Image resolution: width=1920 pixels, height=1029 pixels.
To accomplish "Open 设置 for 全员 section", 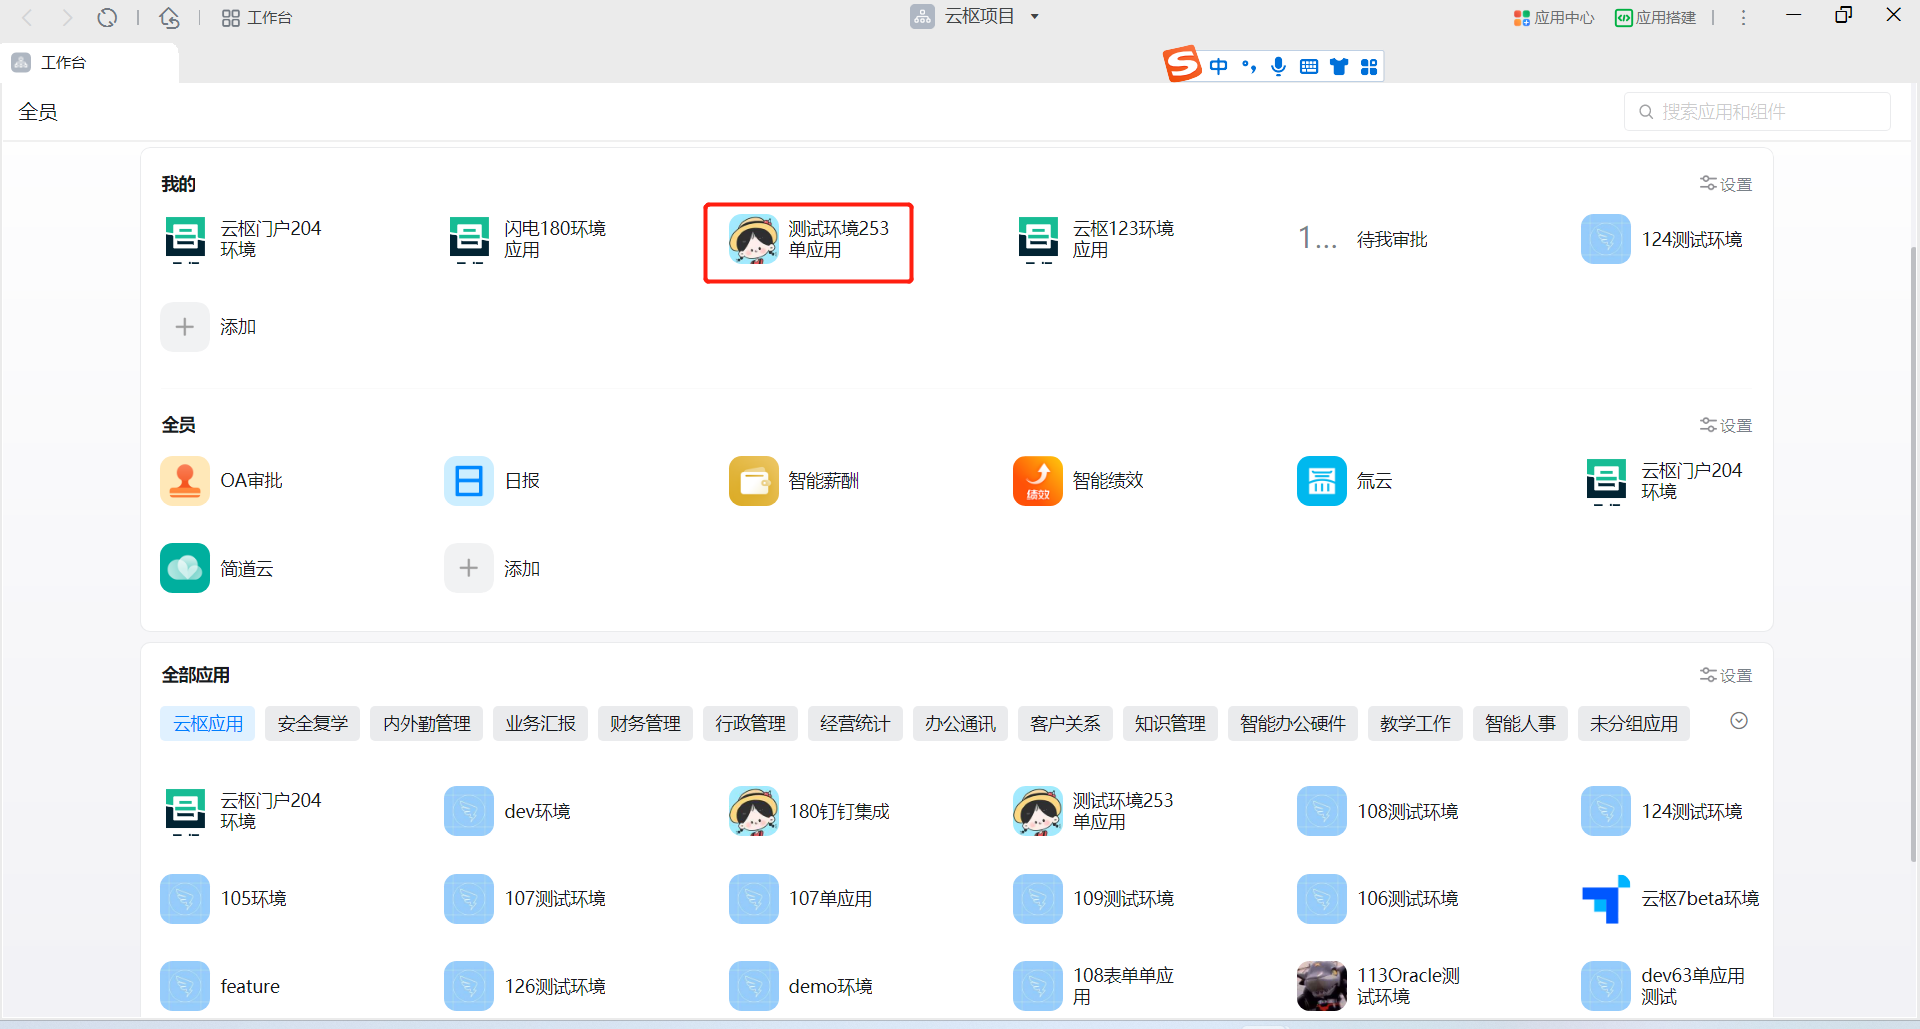I will (1726, 425).
